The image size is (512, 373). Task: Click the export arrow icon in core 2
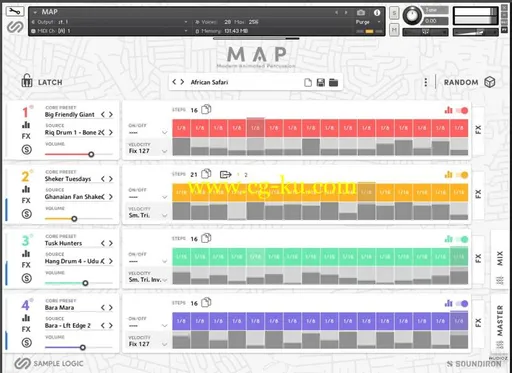pyautogui.click(x=226, y=174)
